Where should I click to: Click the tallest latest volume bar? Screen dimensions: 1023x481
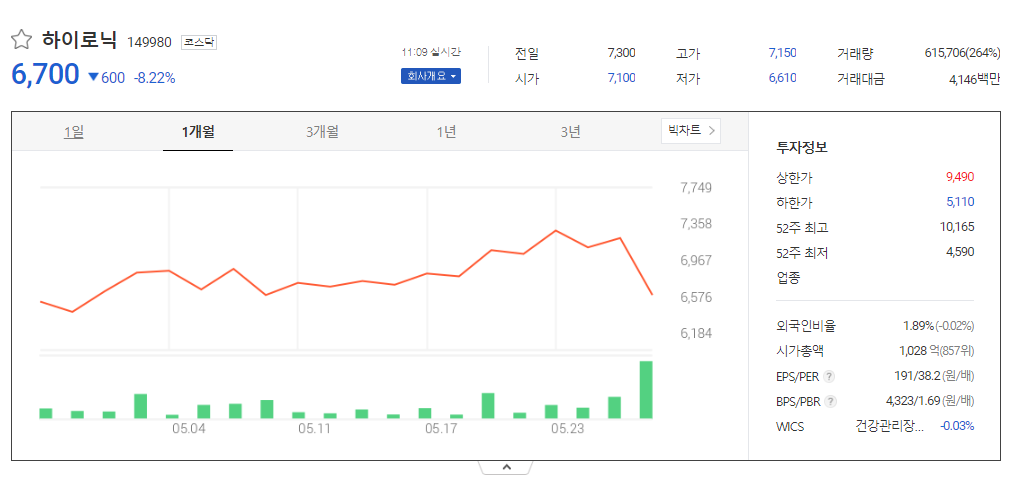point(646,390)
